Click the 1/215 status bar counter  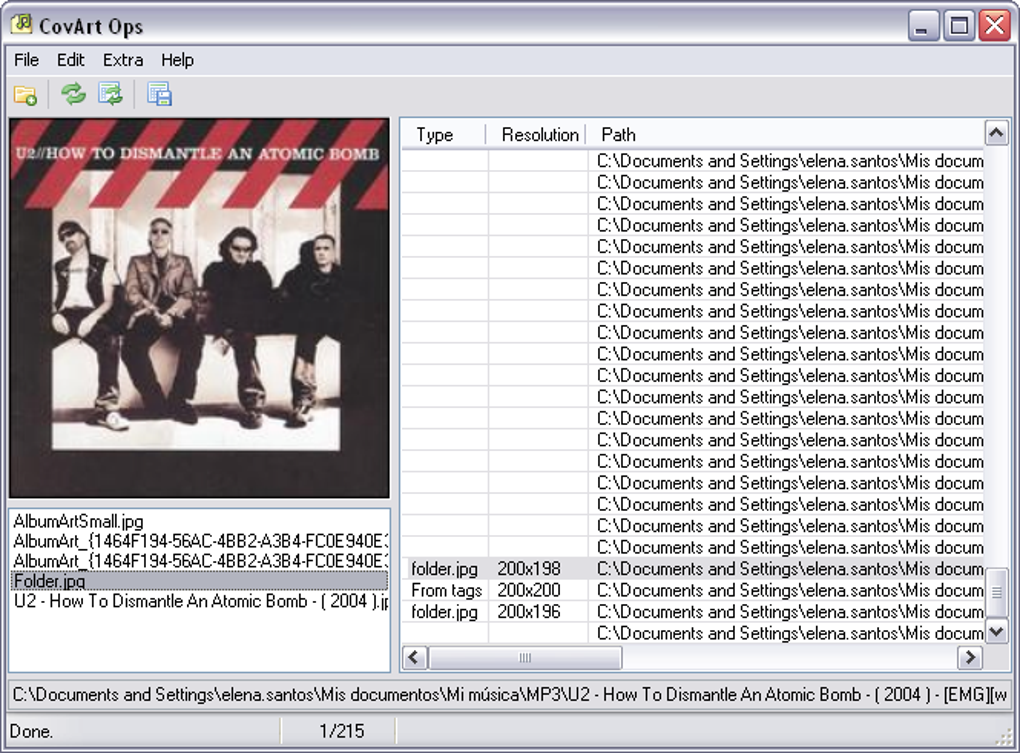click(x=342, y=732)
